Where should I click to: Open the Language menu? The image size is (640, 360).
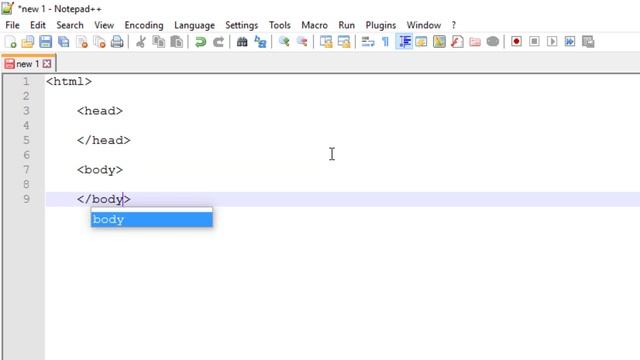click(x=194, y=25)
